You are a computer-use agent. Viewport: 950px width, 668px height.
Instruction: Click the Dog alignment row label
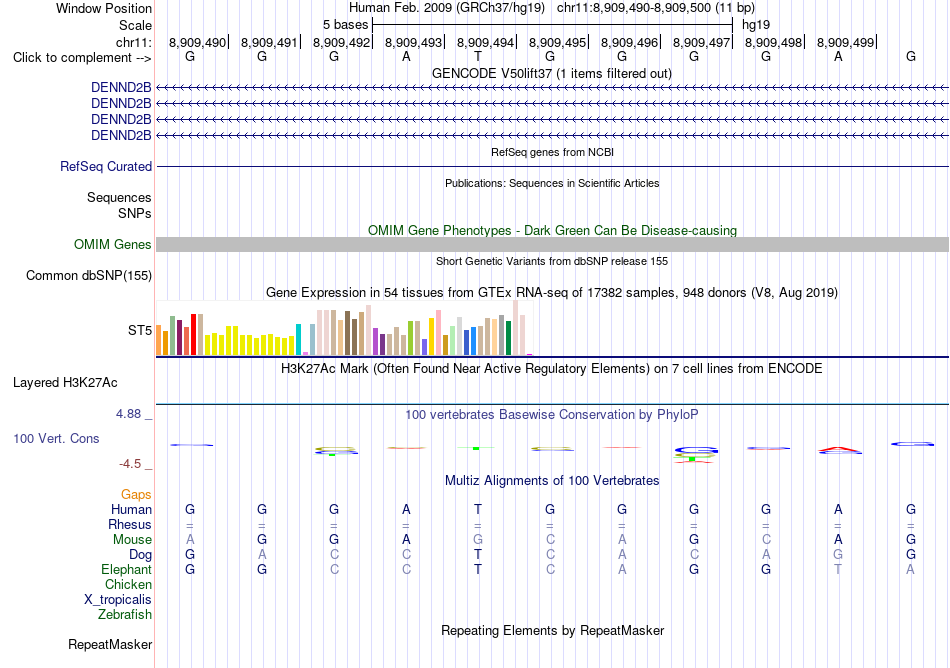pyautogui.click(x=140, y=555)
